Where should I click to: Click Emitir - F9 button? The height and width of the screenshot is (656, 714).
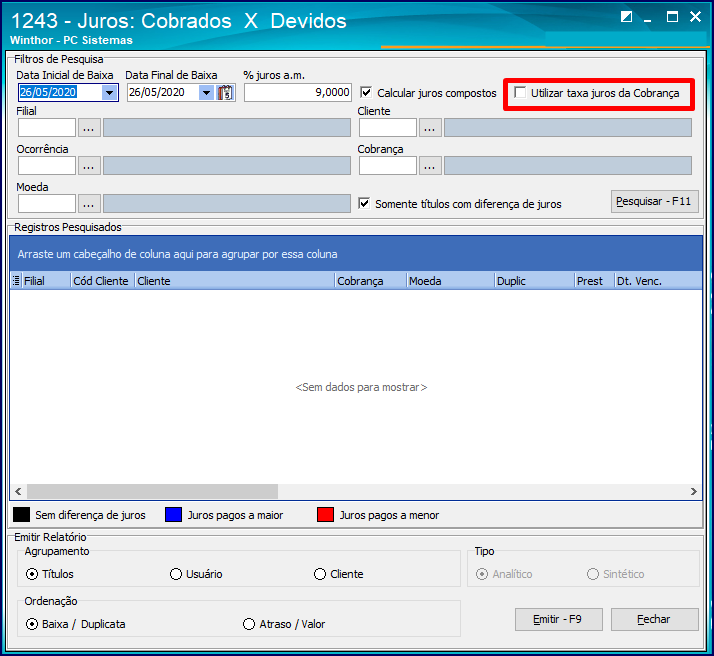click(x=559, y=620)
